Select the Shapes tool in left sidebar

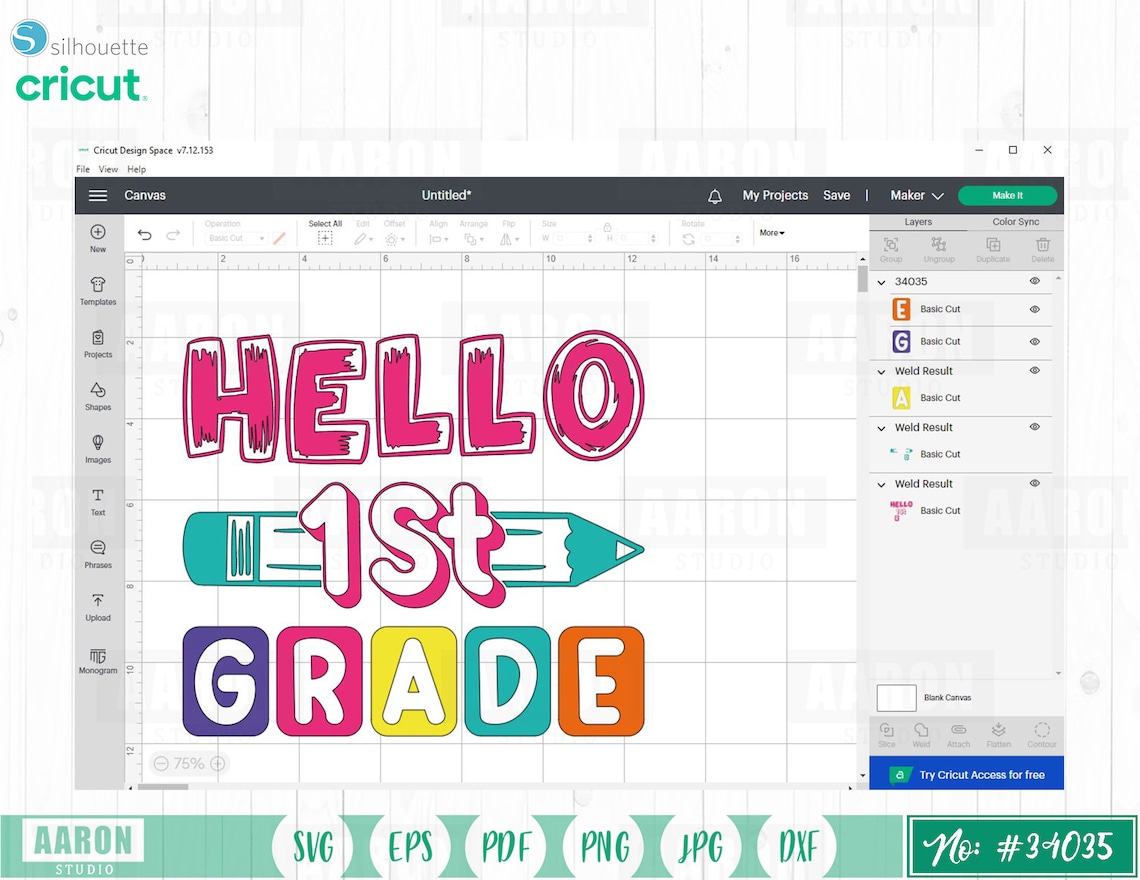coord(98,396)
